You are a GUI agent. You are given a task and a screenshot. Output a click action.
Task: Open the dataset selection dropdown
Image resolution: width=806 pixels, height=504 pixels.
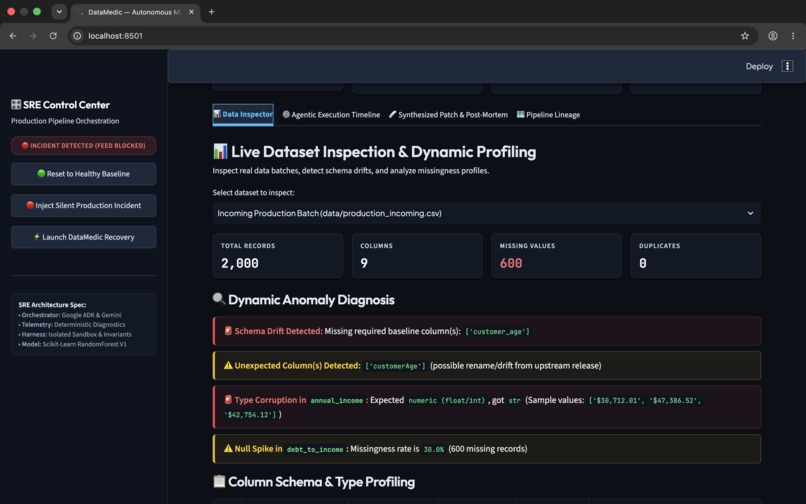pos(487,213)
